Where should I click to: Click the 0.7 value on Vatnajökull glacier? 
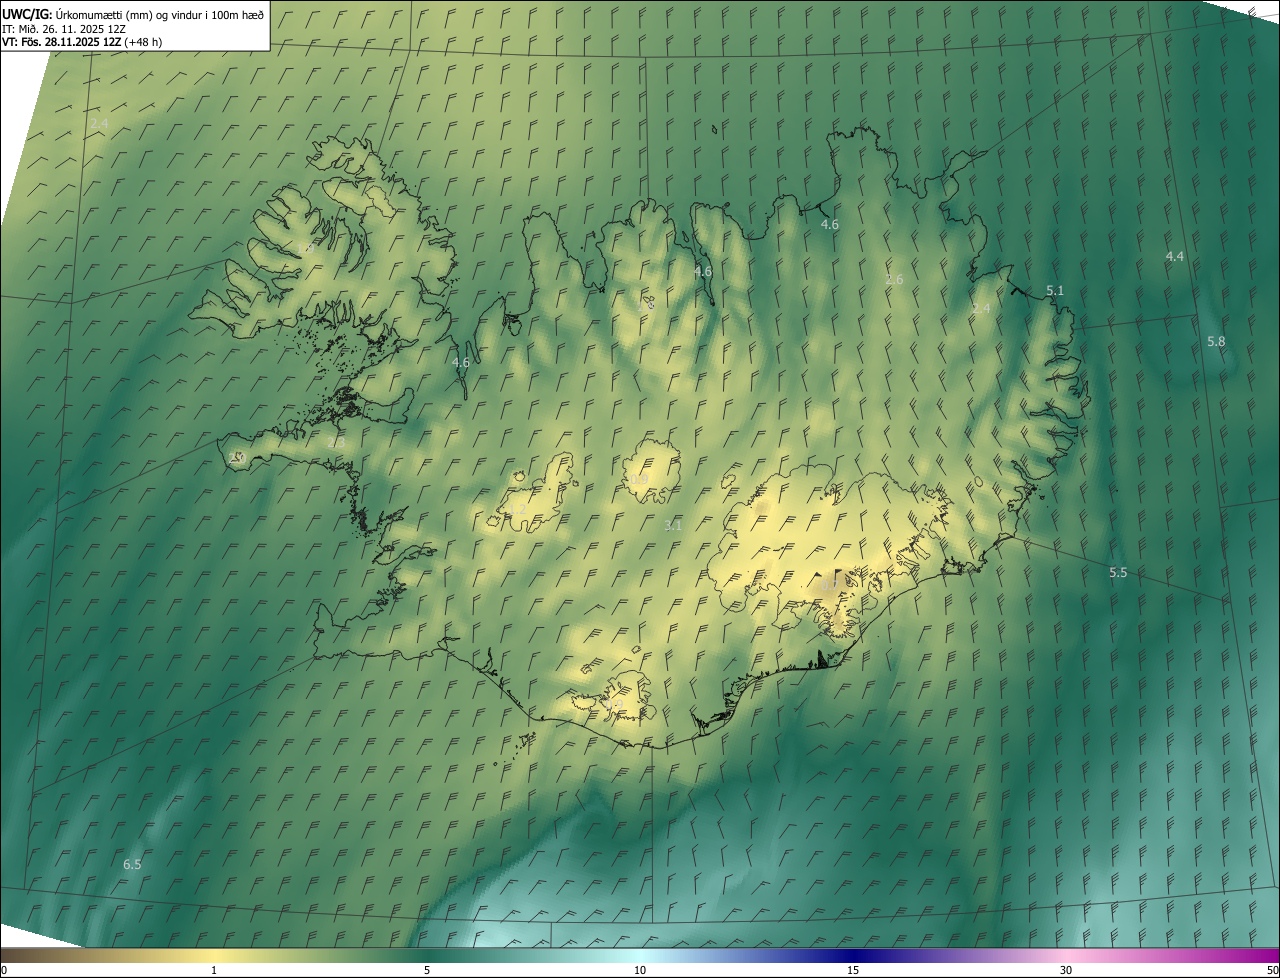point(830,583)
